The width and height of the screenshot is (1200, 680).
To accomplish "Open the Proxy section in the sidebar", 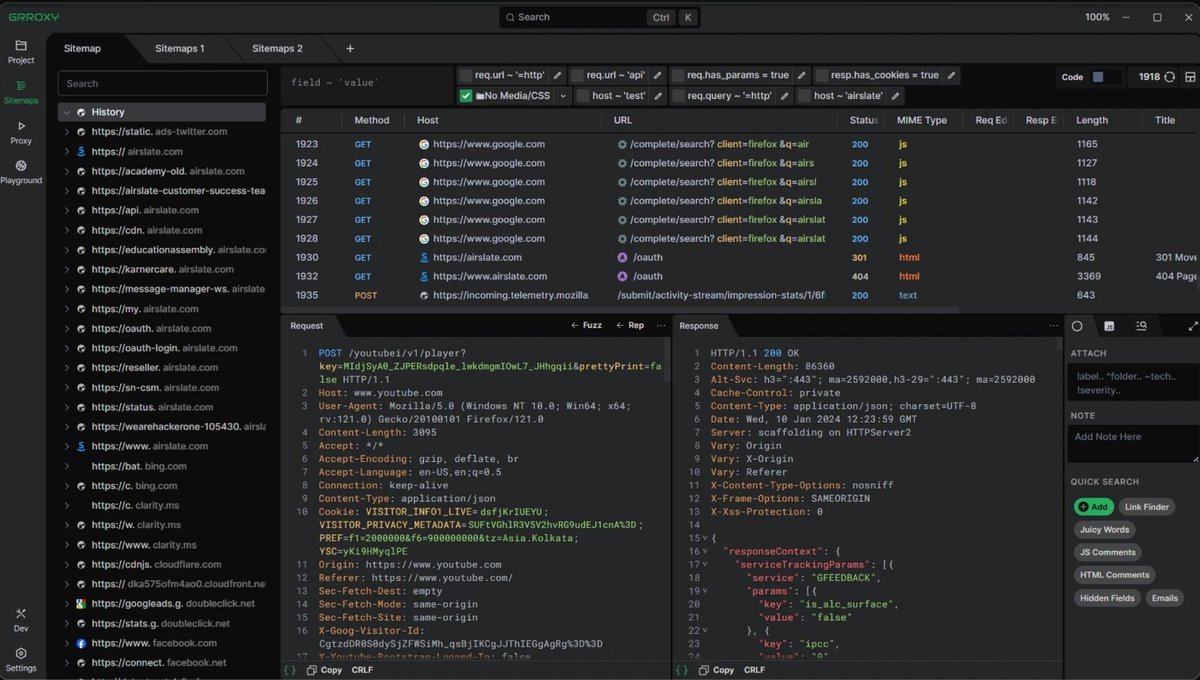I will 21,132.
